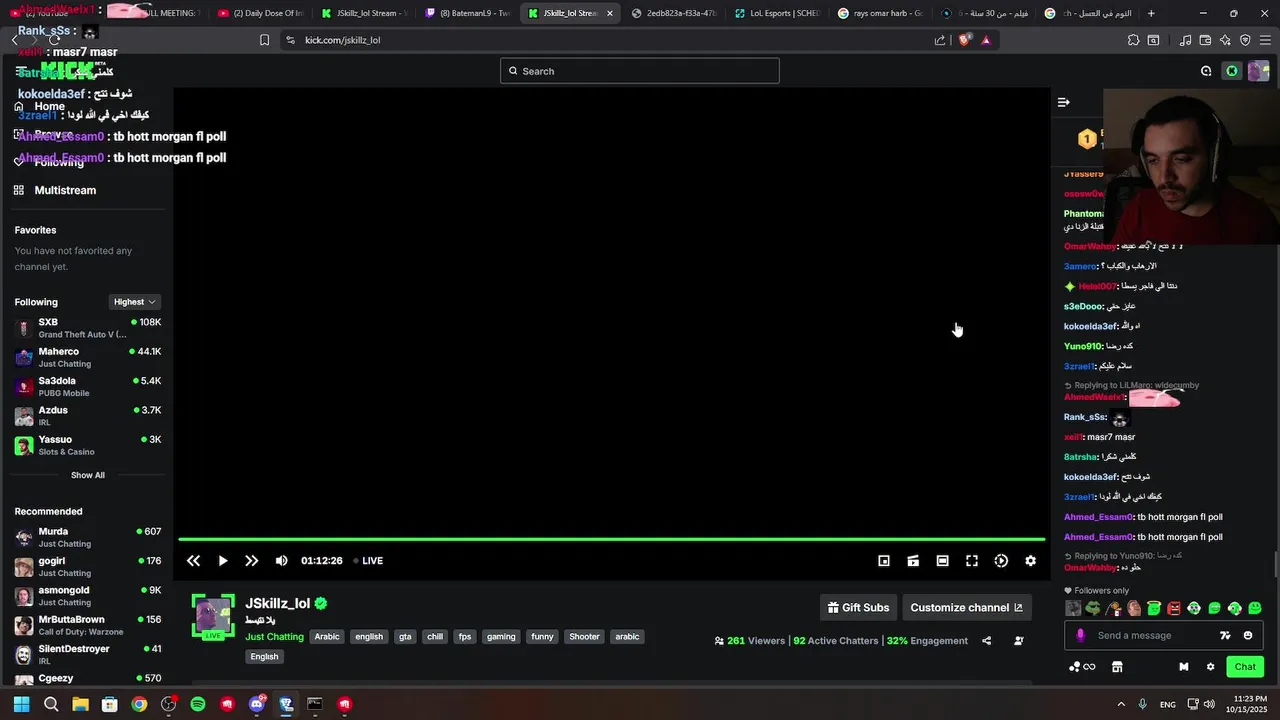Open a new browser tab
This screenshot has width=1280, height=720.
pyautogui.click(x=1151, y=13)
